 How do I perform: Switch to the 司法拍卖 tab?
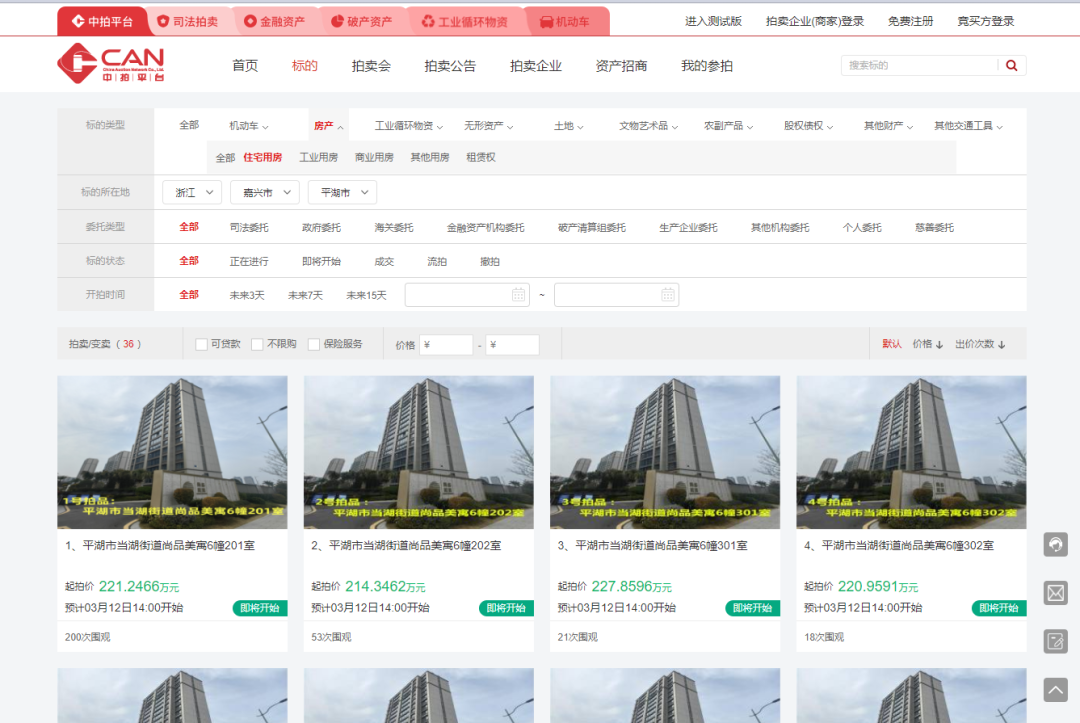187,21
